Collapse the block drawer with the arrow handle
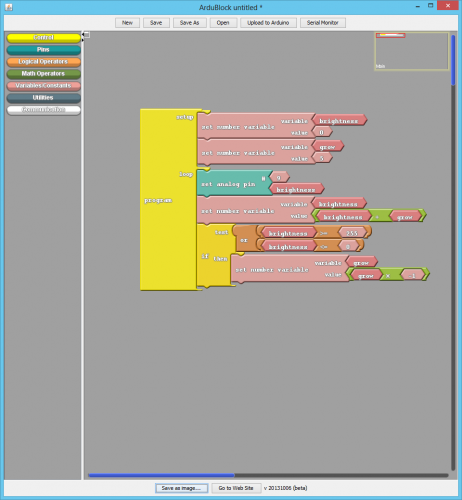 (83, 35)
